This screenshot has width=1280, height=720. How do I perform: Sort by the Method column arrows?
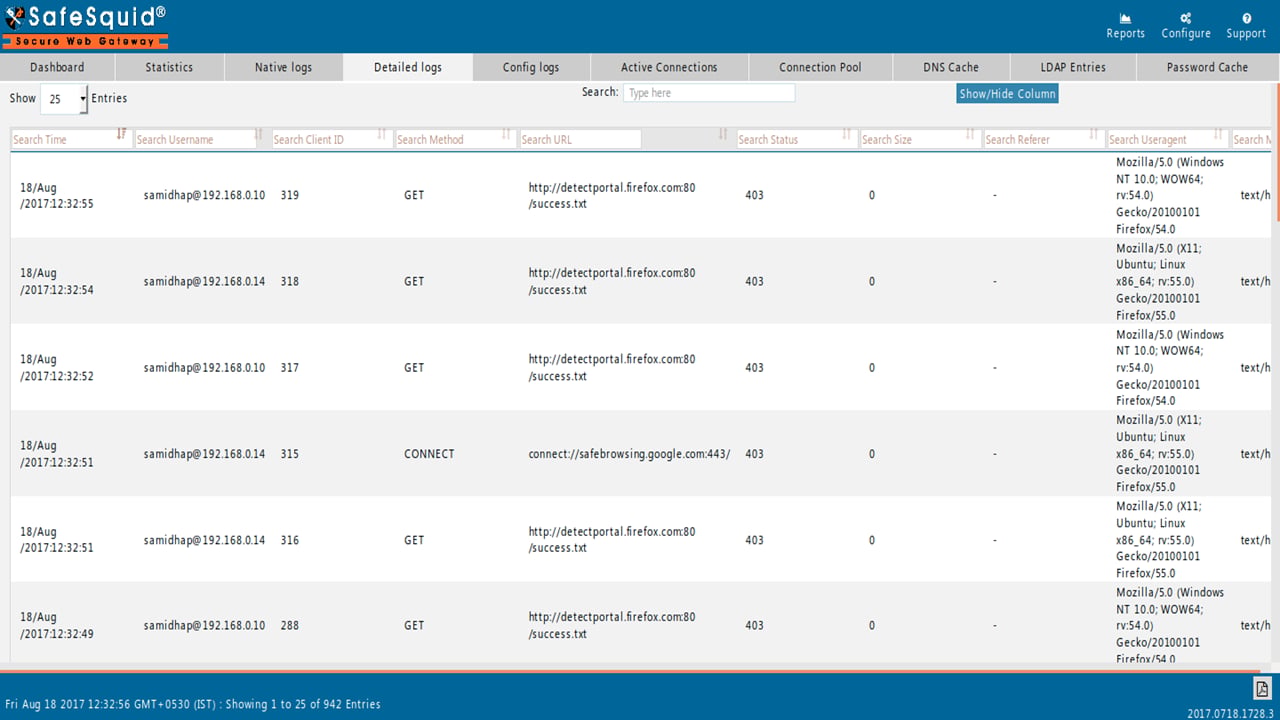pyautogui.click(x=506, y=135)
